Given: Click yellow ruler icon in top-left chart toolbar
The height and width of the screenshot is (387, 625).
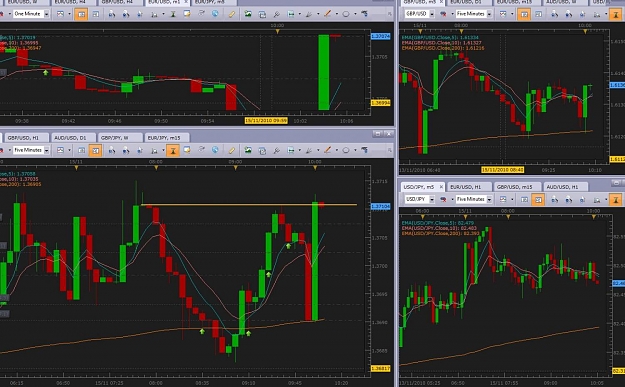Looking at the screenshot, I should (x=232, y=14).
